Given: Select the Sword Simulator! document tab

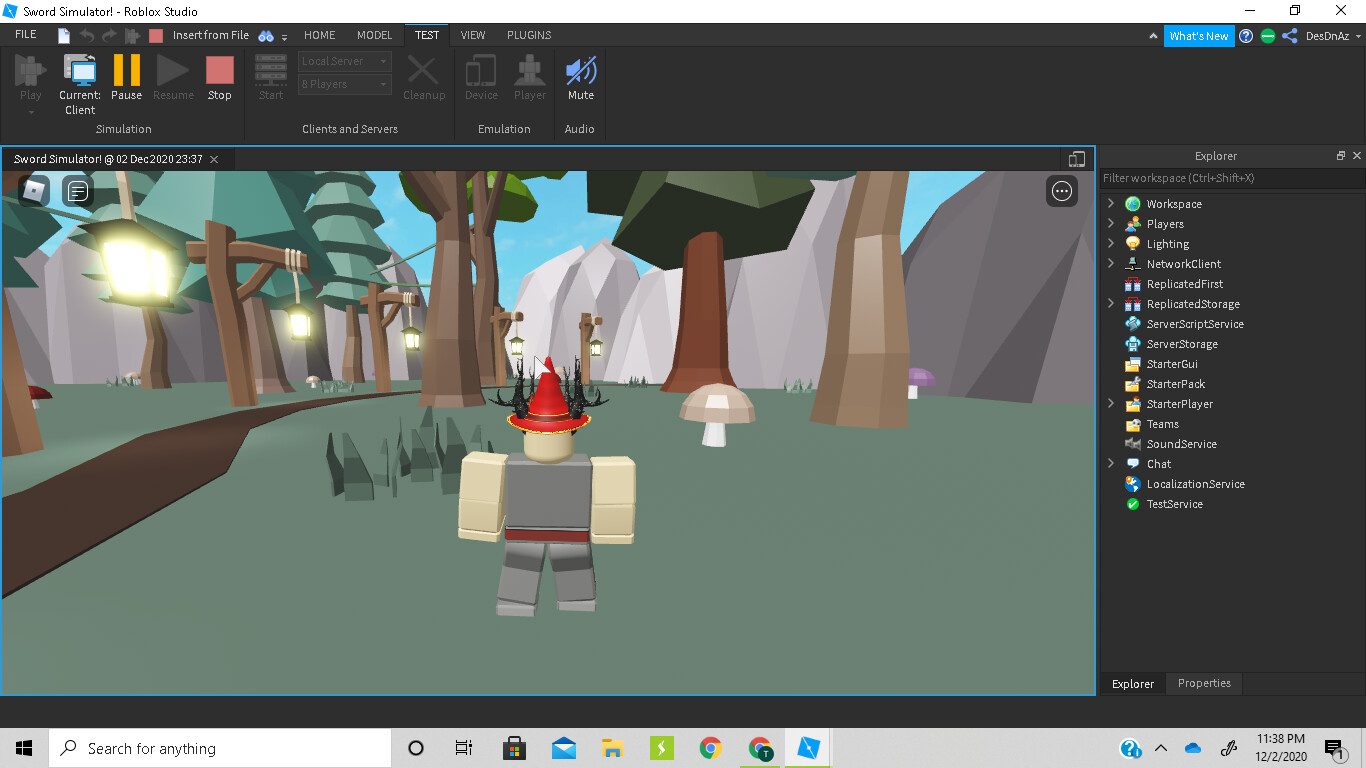Looking at the screenshot, I should click(x=108, y=159).
